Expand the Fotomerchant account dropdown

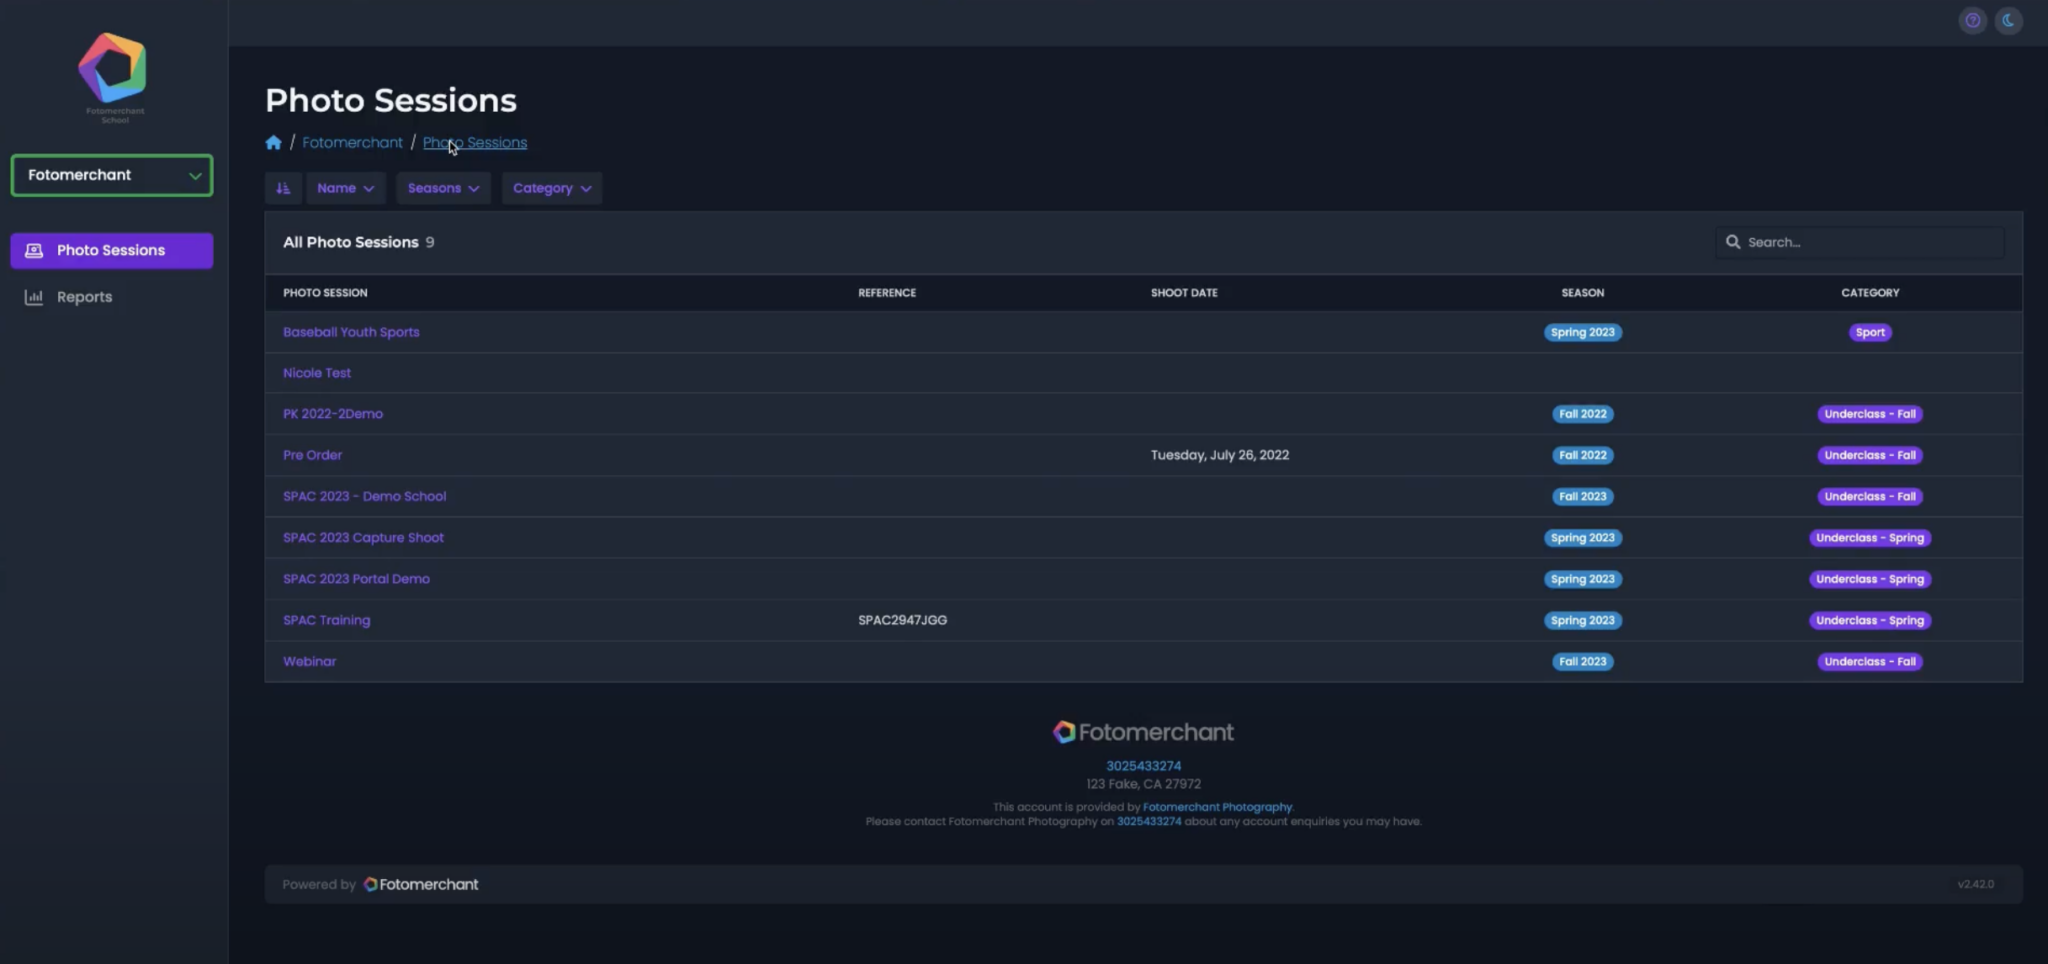[112, 175]
